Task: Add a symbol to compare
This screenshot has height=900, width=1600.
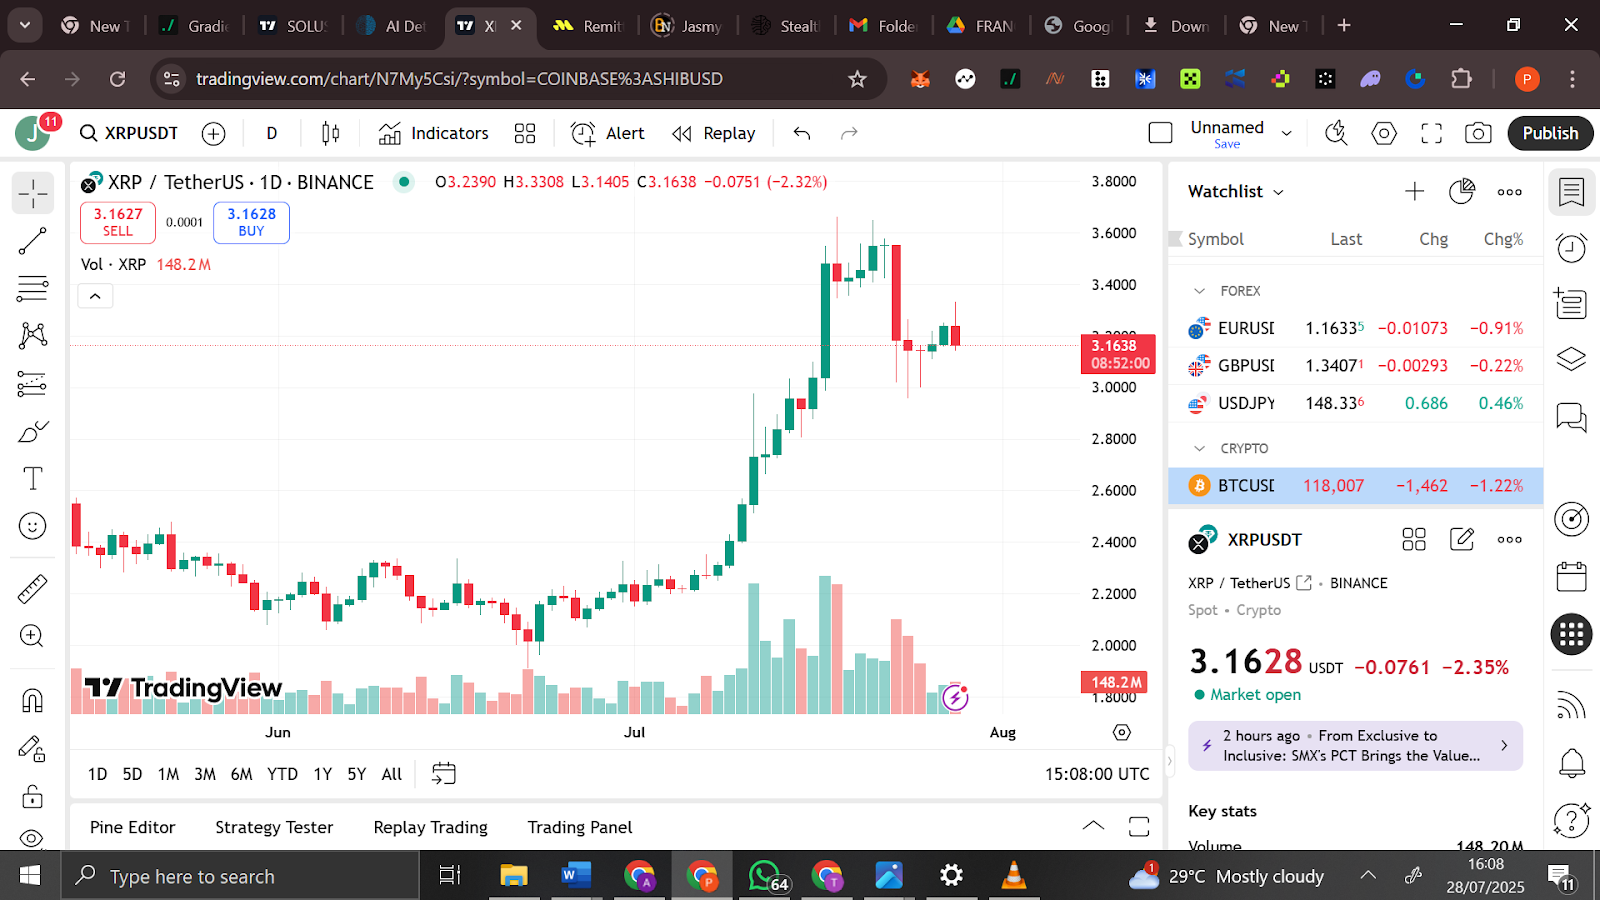Action: pos(214,133)
